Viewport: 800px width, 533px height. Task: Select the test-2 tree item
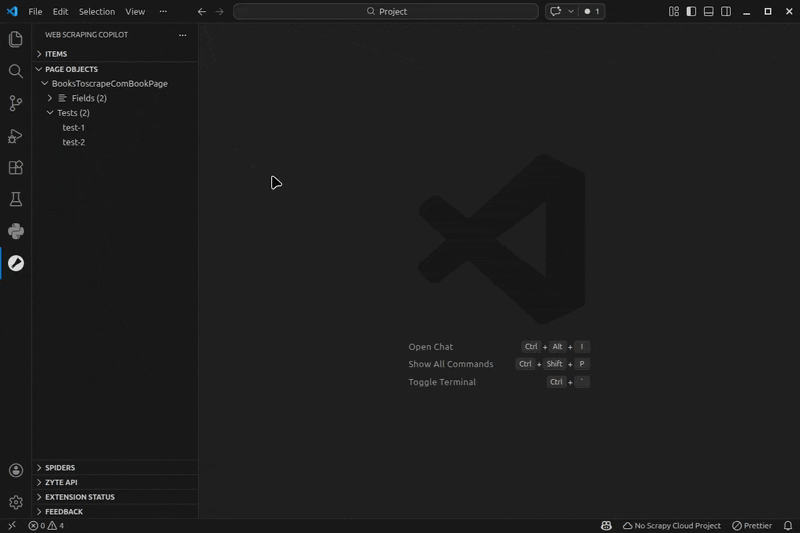(73, 142)
